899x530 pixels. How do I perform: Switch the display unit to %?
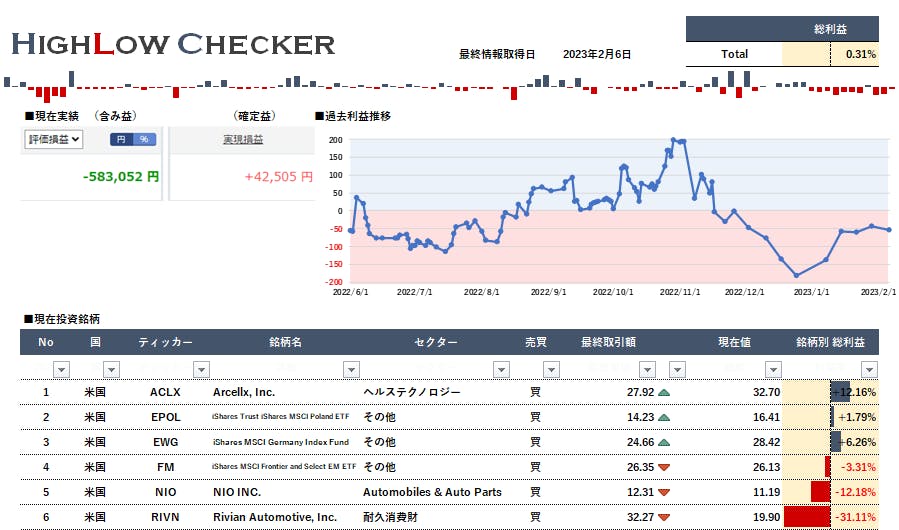click(144, 140)
